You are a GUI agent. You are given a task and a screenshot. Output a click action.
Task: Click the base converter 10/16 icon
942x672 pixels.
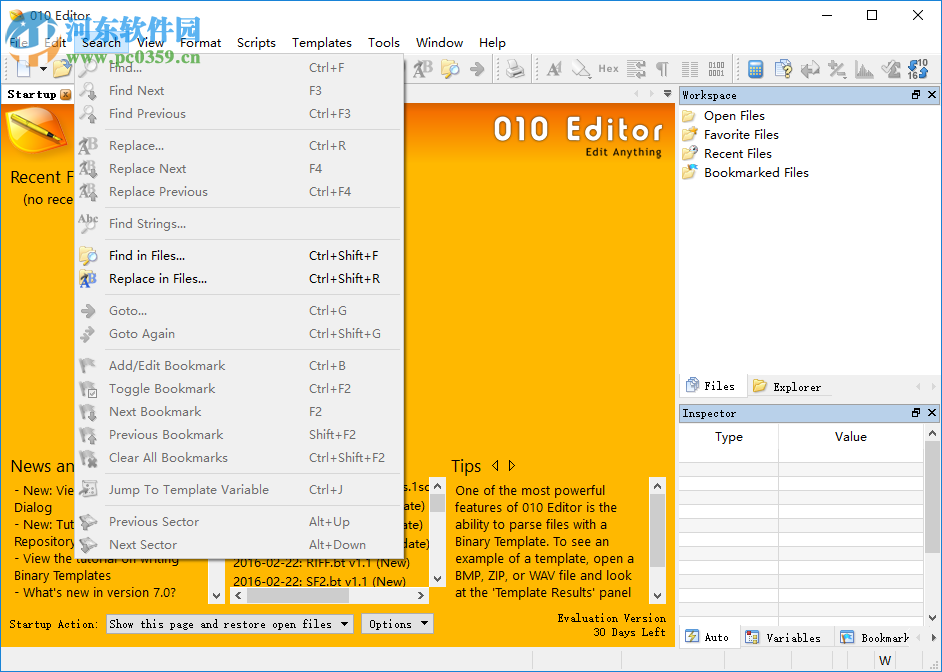918,69
